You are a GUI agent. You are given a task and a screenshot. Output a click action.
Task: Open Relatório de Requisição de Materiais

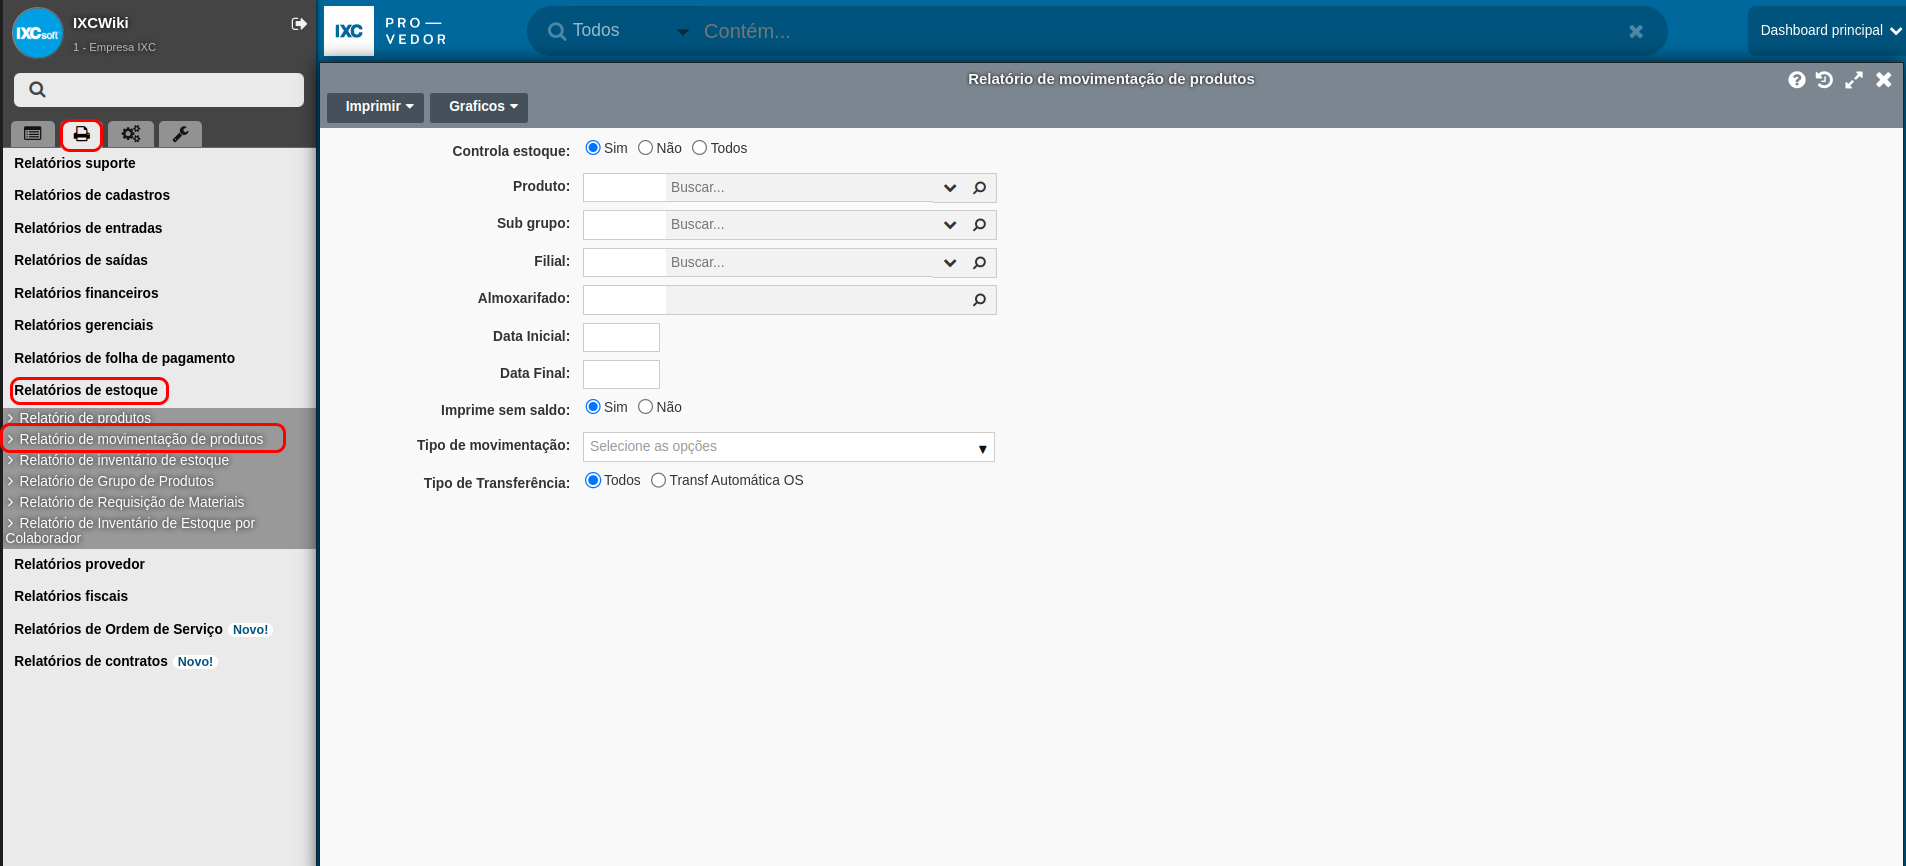[x=132, y=502]
